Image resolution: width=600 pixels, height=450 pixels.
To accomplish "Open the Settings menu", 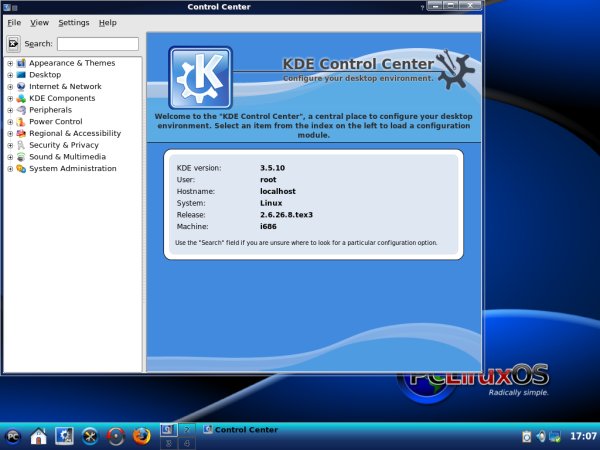I will coord(73,22).
